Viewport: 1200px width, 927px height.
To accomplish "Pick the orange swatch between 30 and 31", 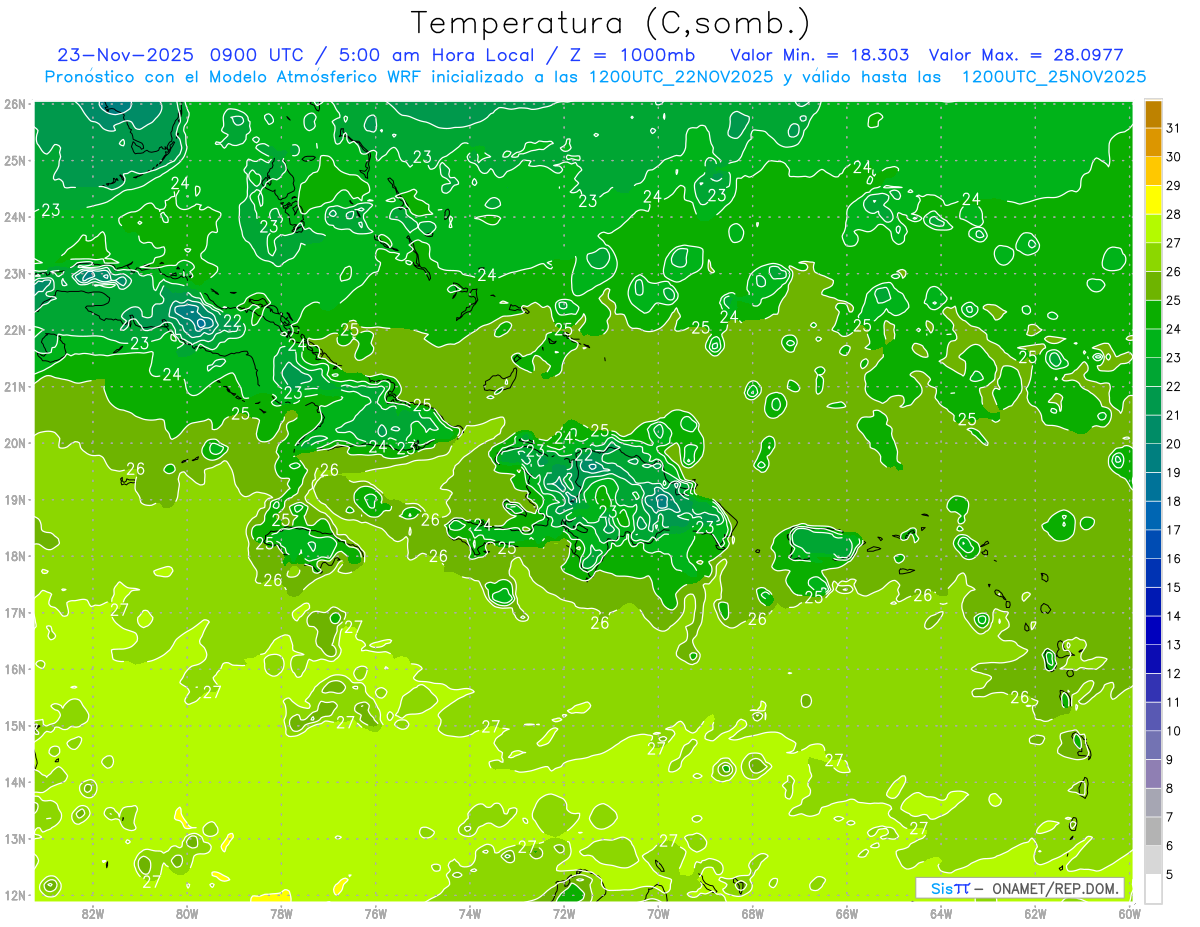I will tap(1153, 142).
